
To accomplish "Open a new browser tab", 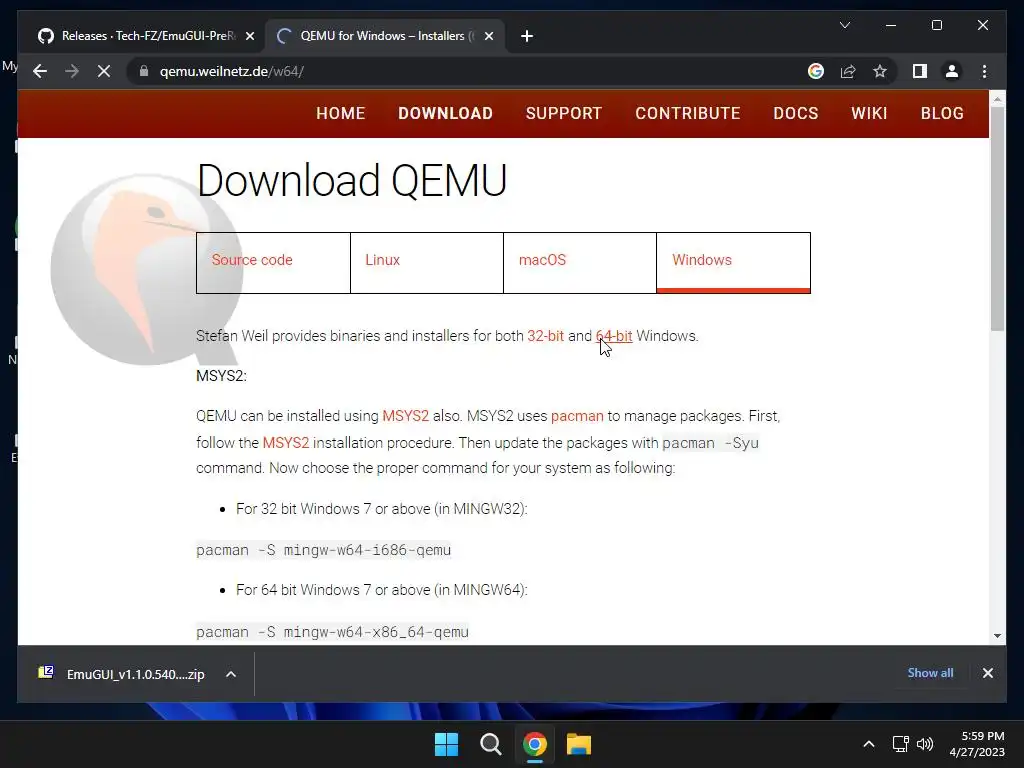I will 527,36.
